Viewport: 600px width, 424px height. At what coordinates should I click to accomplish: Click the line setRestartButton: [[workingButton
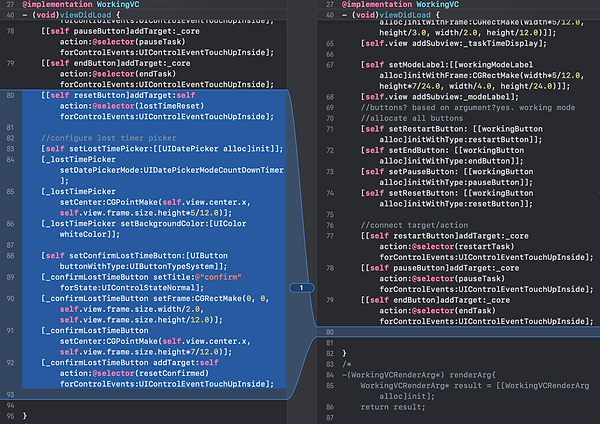(x=452, y=129)
